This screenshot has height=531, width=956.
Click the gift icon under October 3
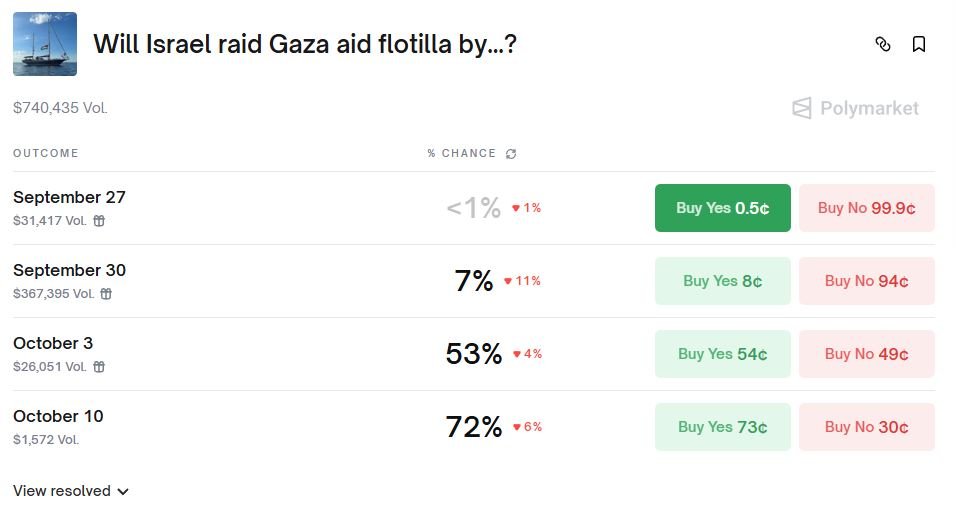coord(99,367)
